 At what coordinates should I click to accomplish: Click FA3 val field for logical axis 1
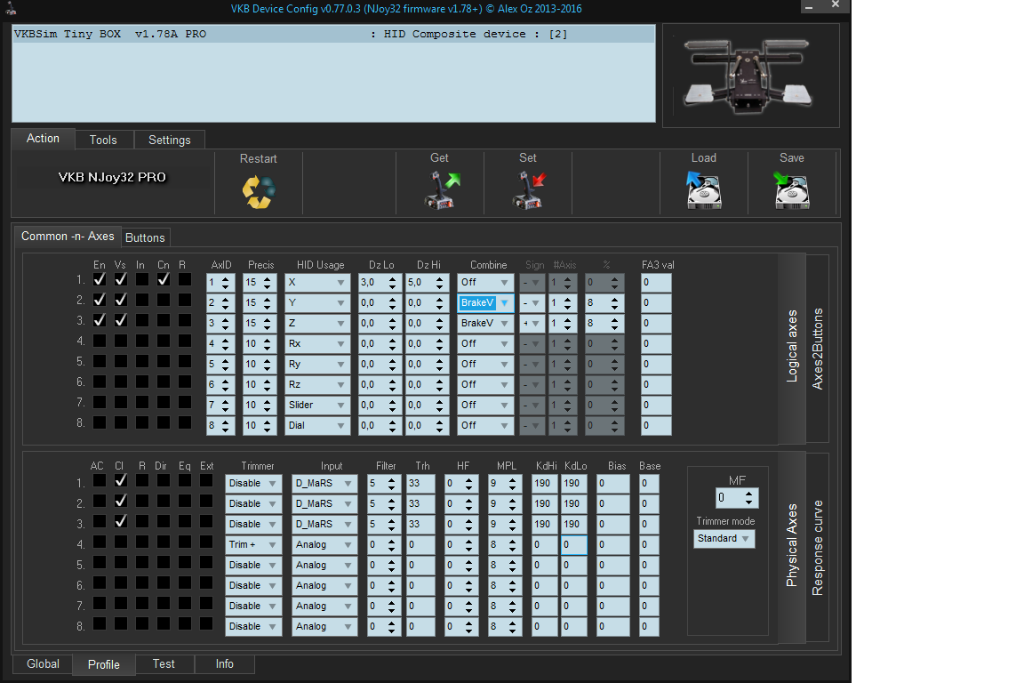tap(656, 283)
